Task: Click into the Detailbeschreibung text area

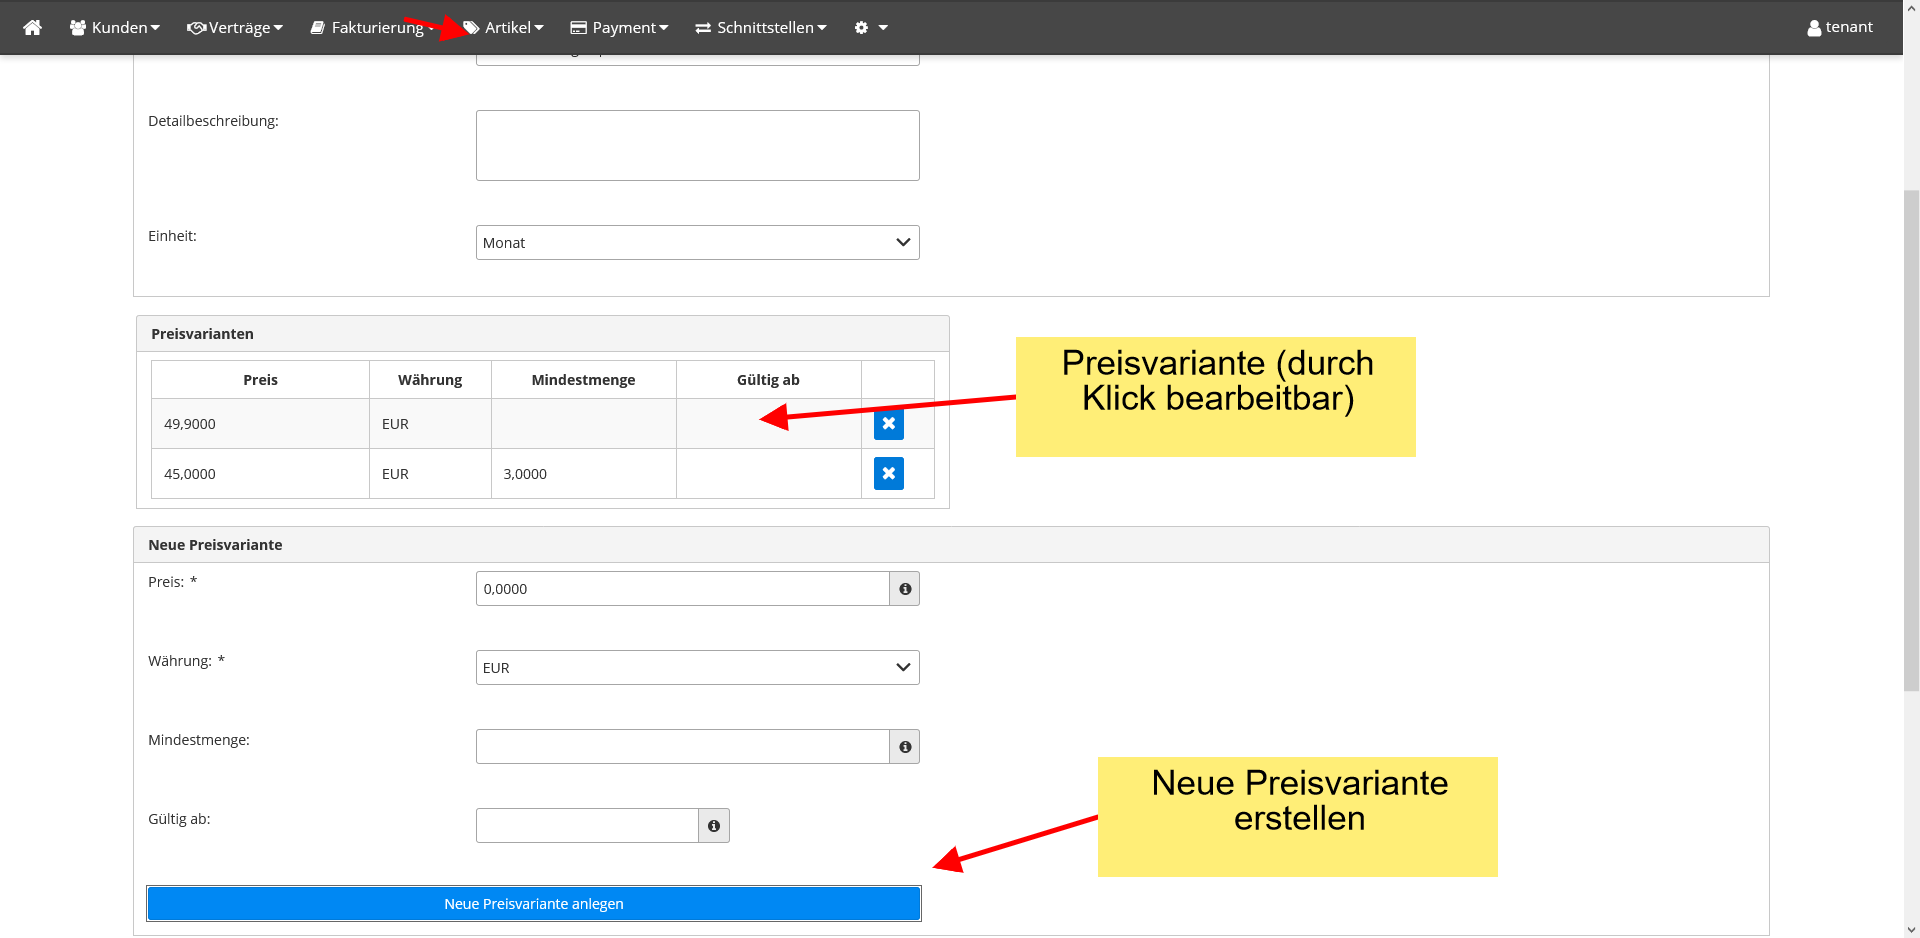Action: [x=697, y=146]
